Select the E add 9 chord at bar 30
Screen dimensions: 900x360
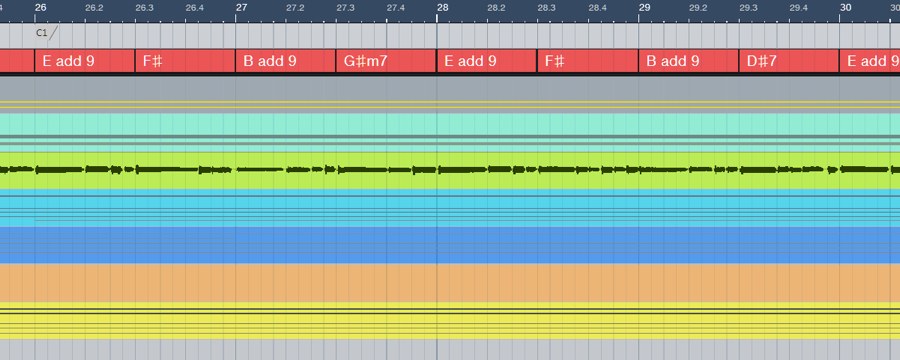tap(870, 61)
